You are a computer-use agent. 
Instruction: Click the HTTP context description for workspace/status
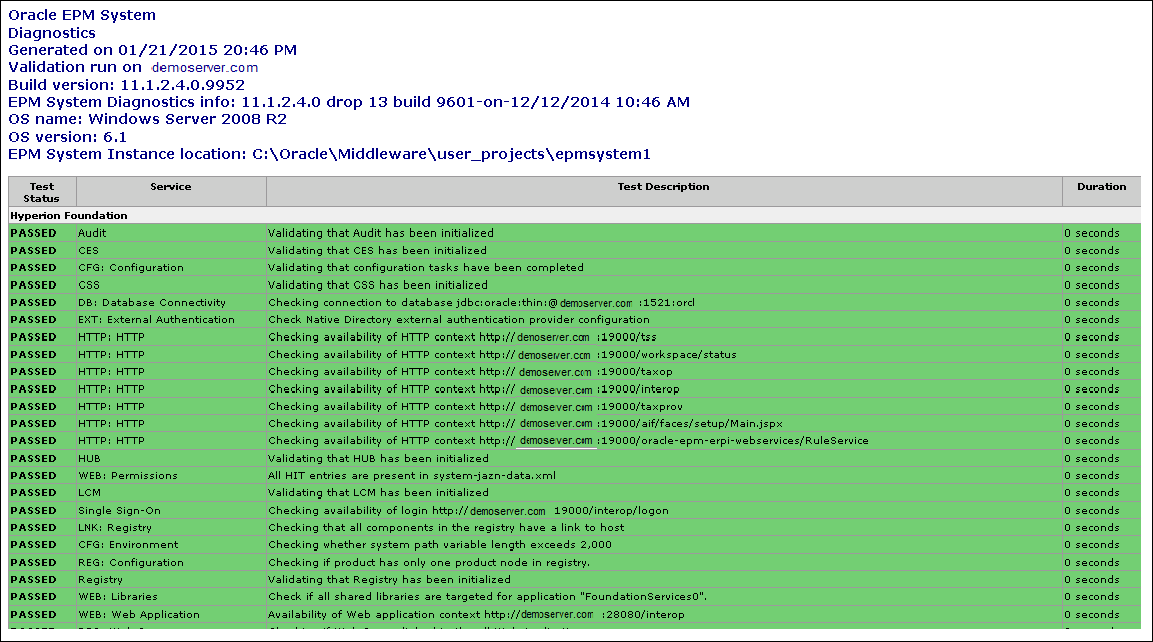click(502, 354)
